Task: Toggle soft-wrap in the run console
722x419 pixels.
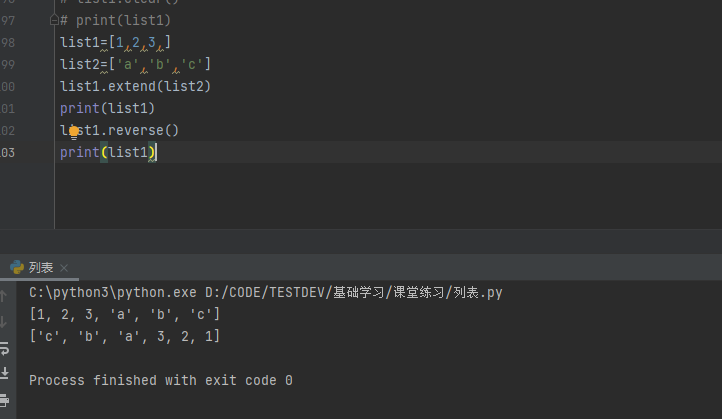Action: (5, 347)
